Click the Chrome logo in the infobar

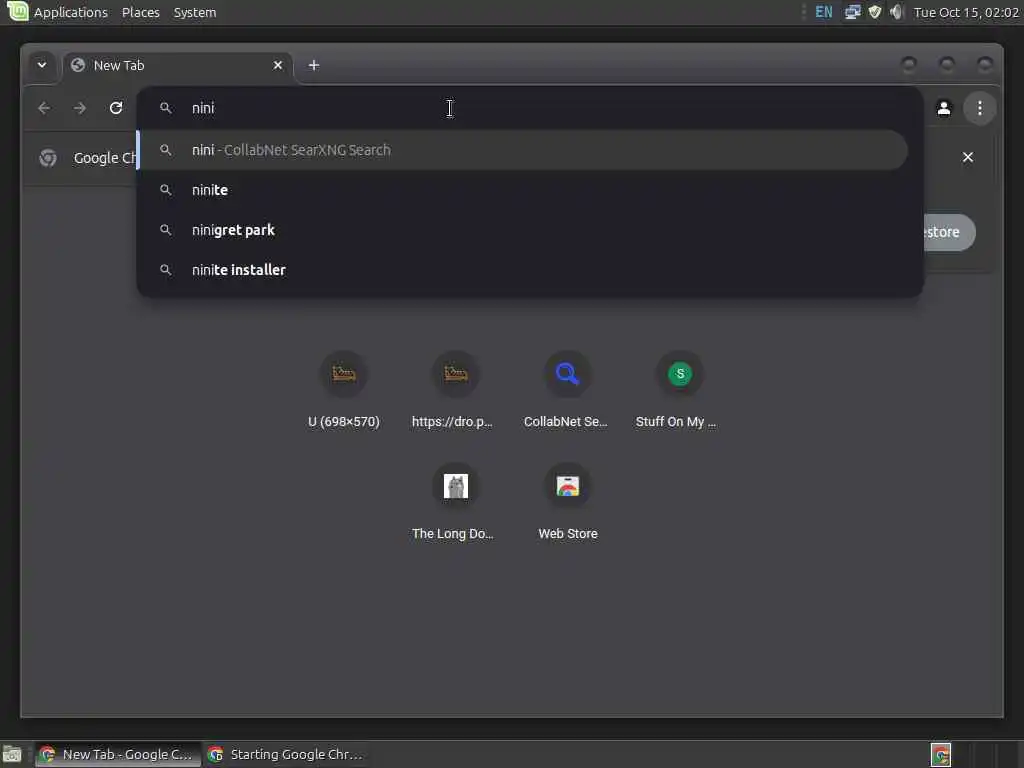(48, 157)
